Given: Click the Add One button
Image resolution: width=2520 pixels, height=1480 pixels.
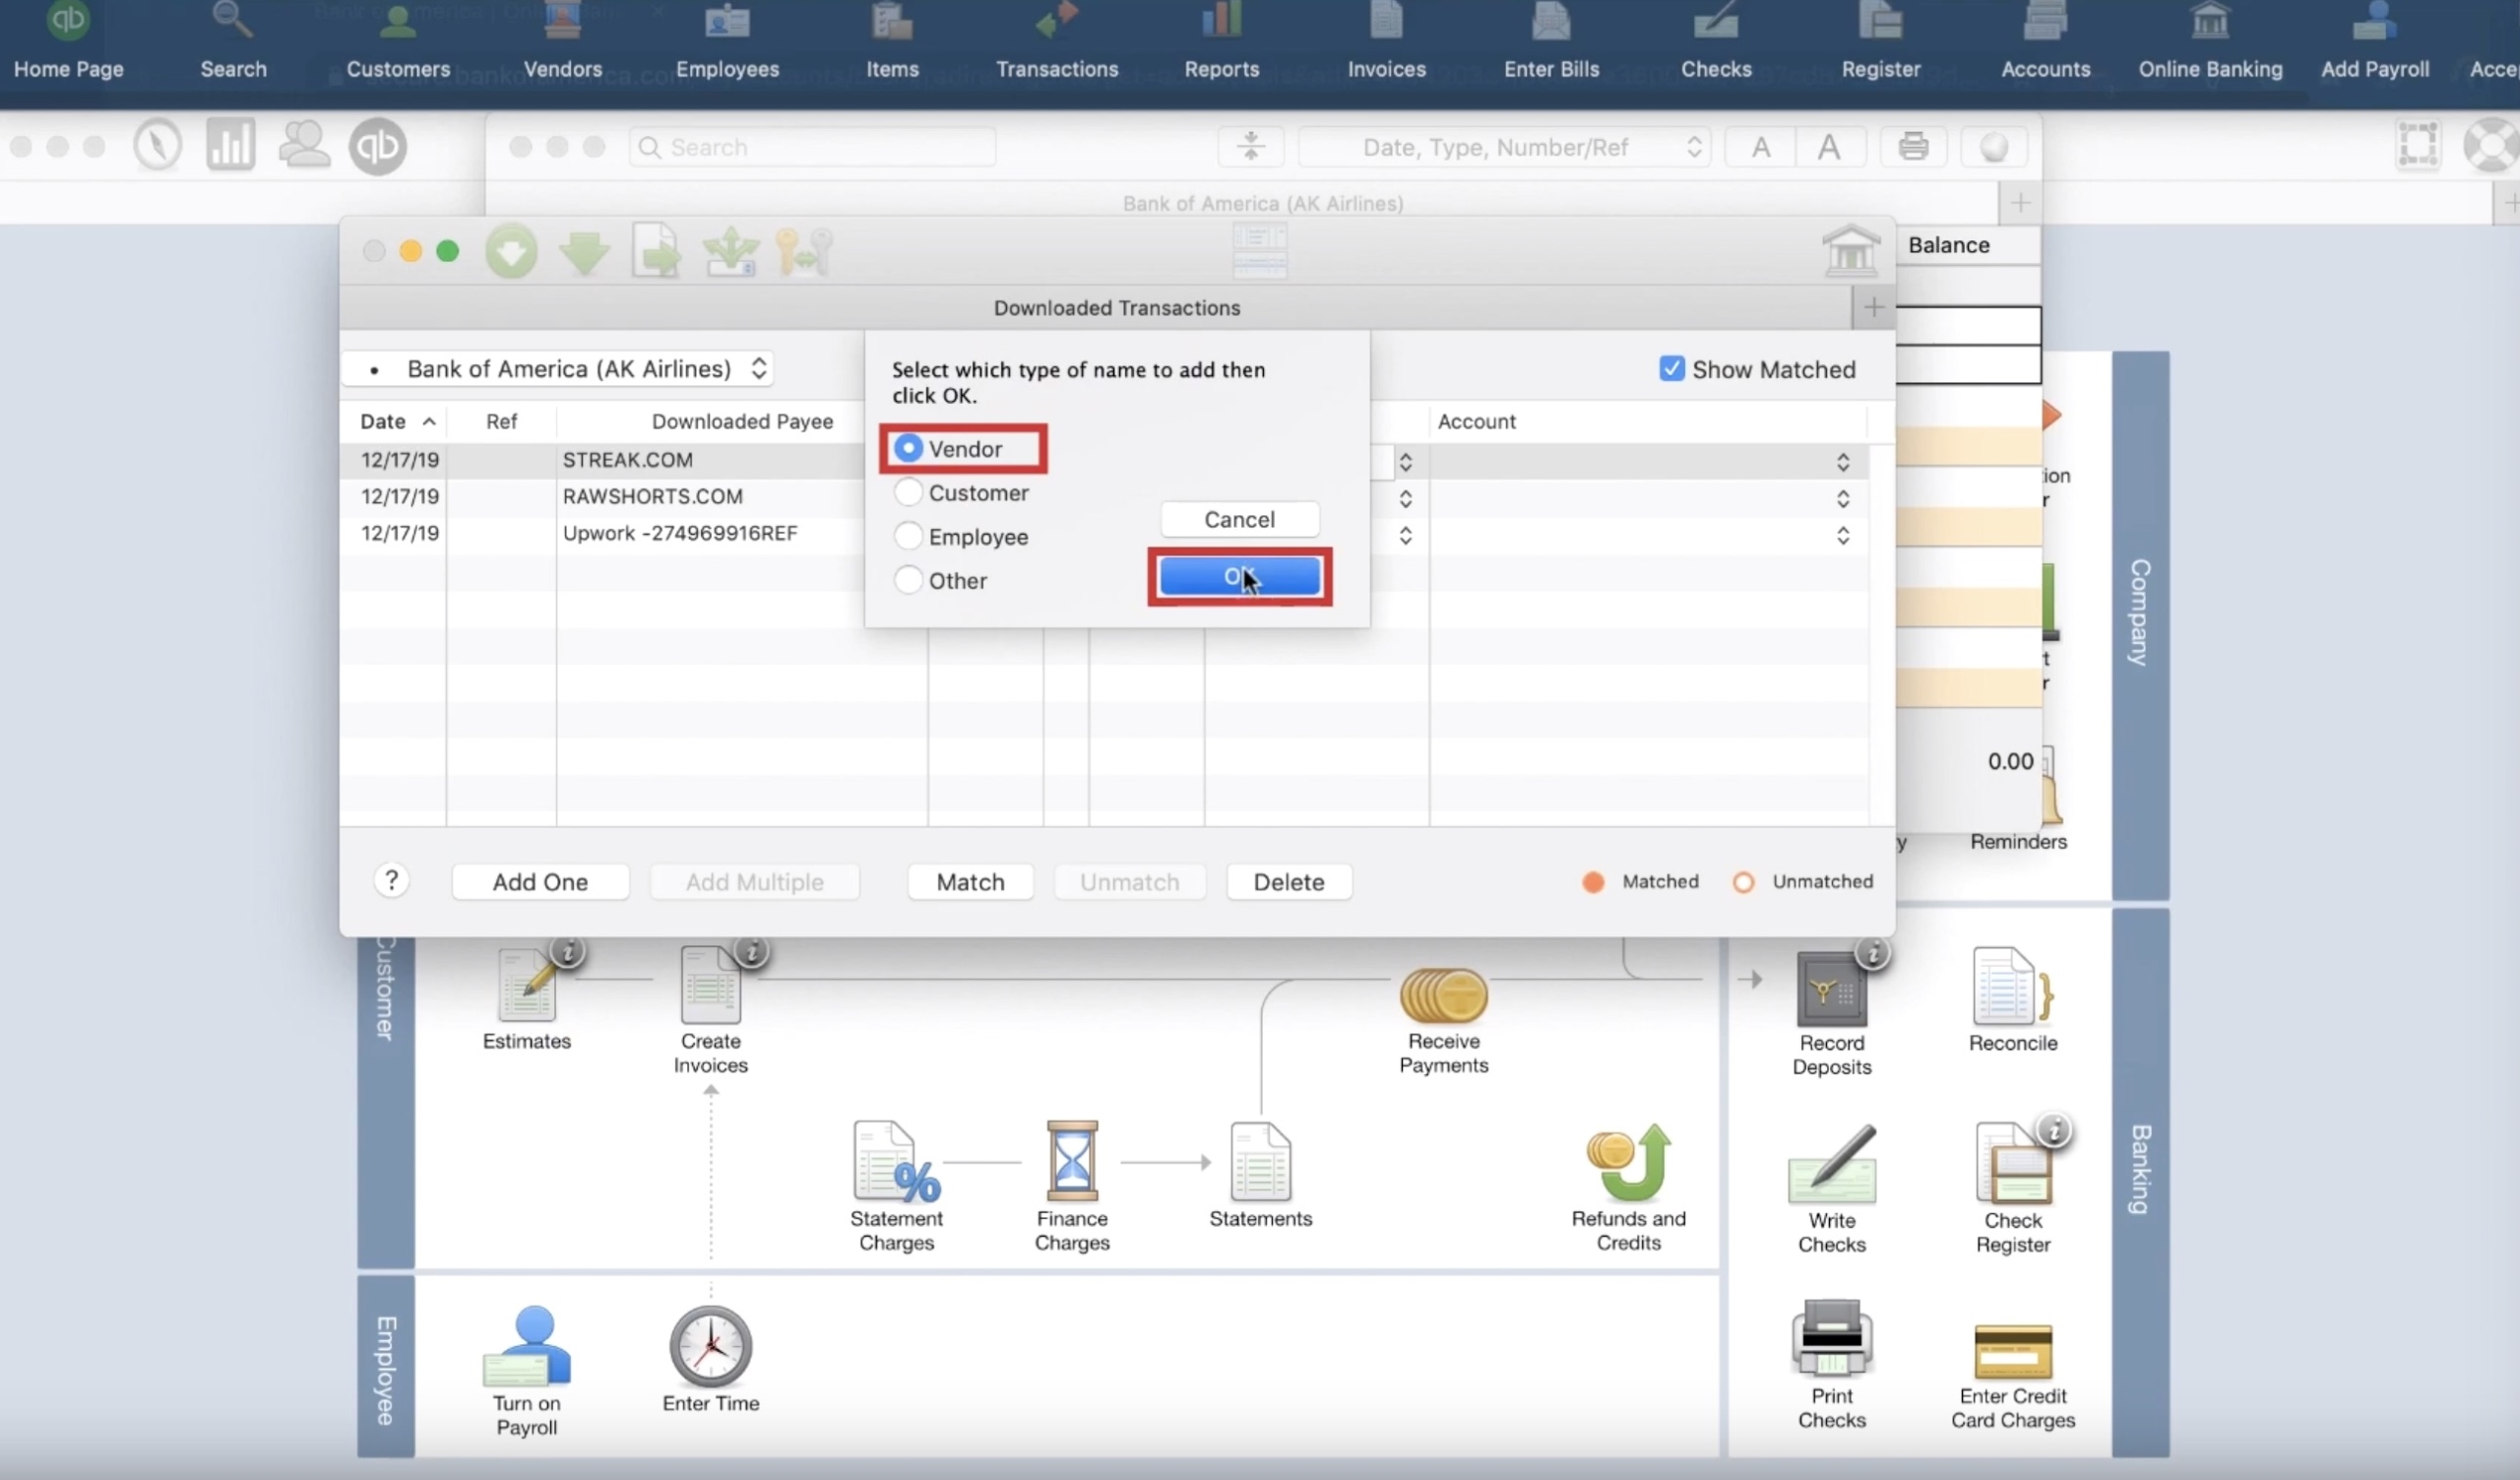Looking at the screenshot, I should click(540, 882).
